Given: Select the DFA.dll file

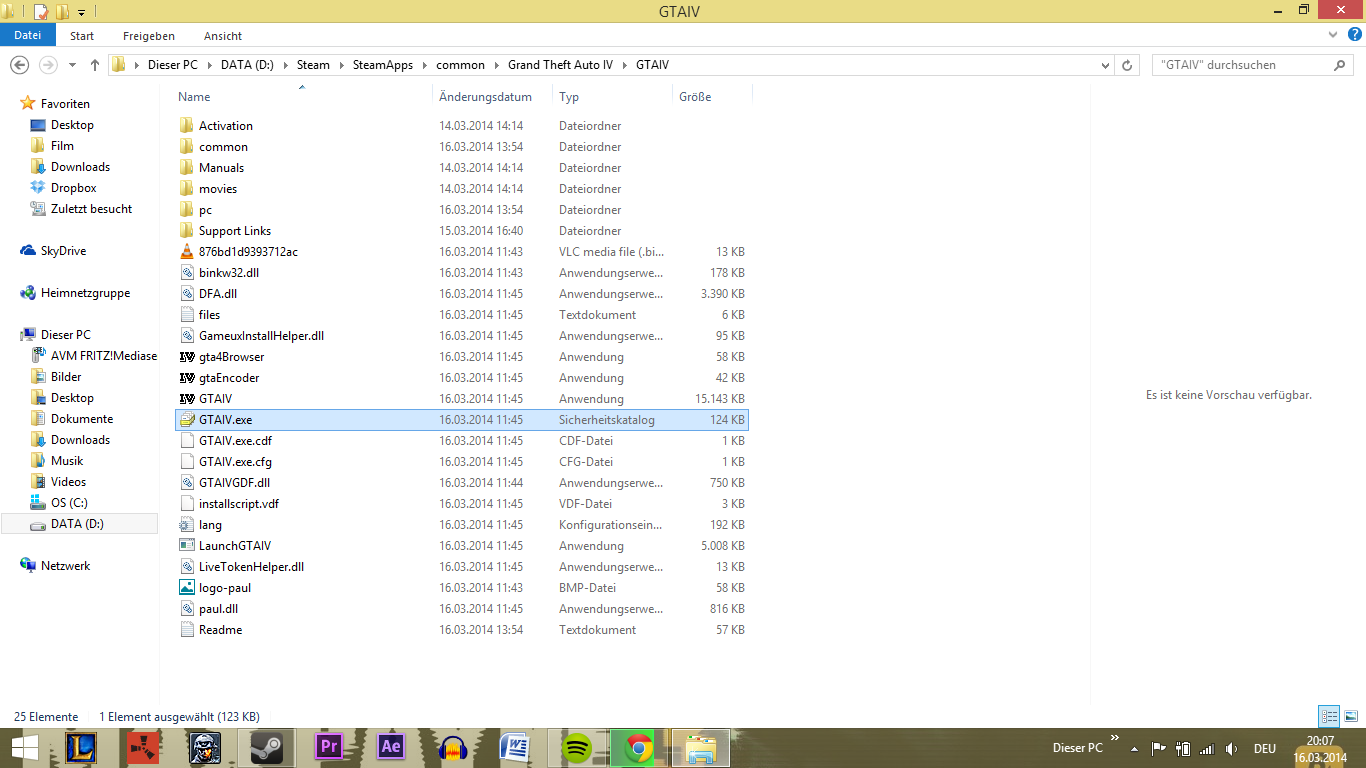Looking at the screenshot, I should tap(218, 294).
